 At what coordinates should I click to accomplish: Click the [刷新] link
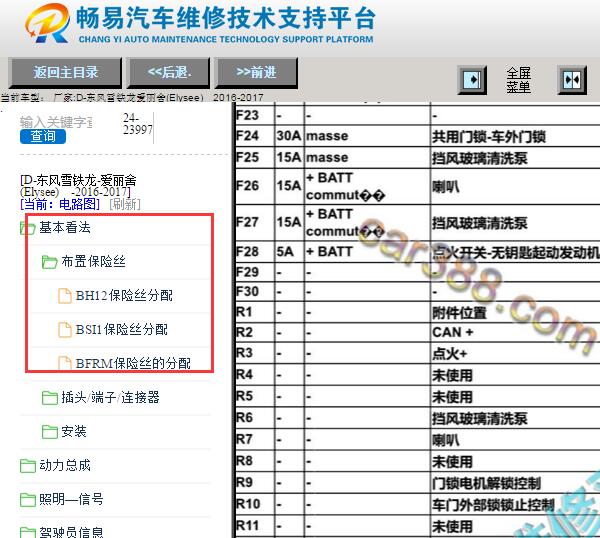pyautogui.click(x=125, y=204)
